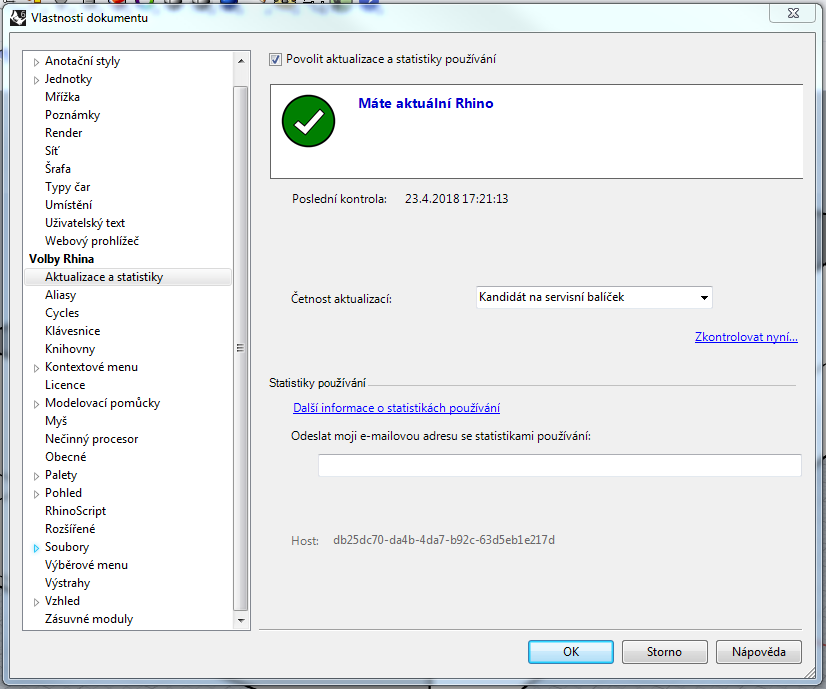826x689 pixels.
Task: Select Myš in the tree
Action: pyautogui.click(x=56, y=421)
